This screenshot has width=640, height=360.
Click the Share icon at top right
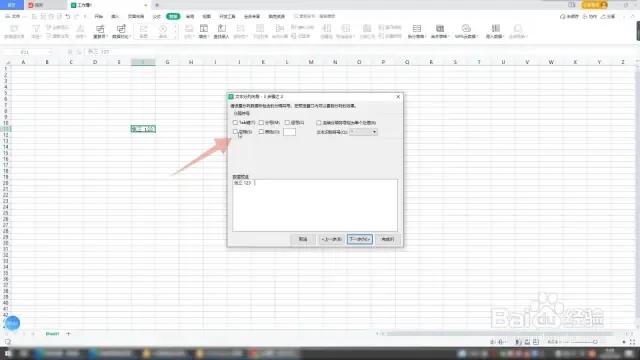click(x=608, y=16)
